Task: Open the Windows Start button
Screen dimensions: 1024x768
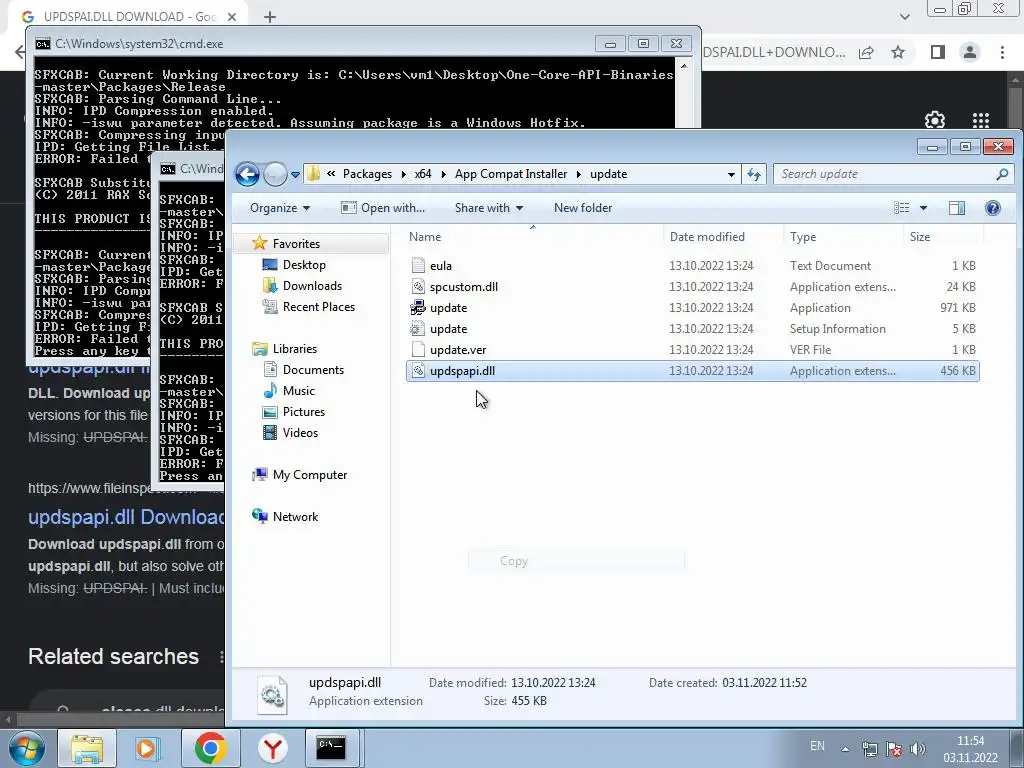Action: (26, 748)
